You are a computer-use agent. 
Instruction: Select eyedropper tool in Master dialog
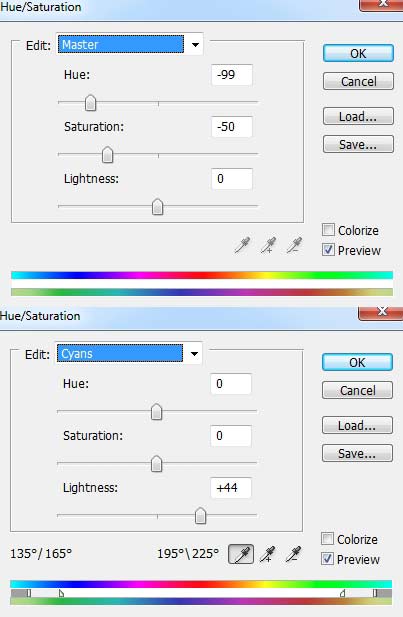pos(242,245)
